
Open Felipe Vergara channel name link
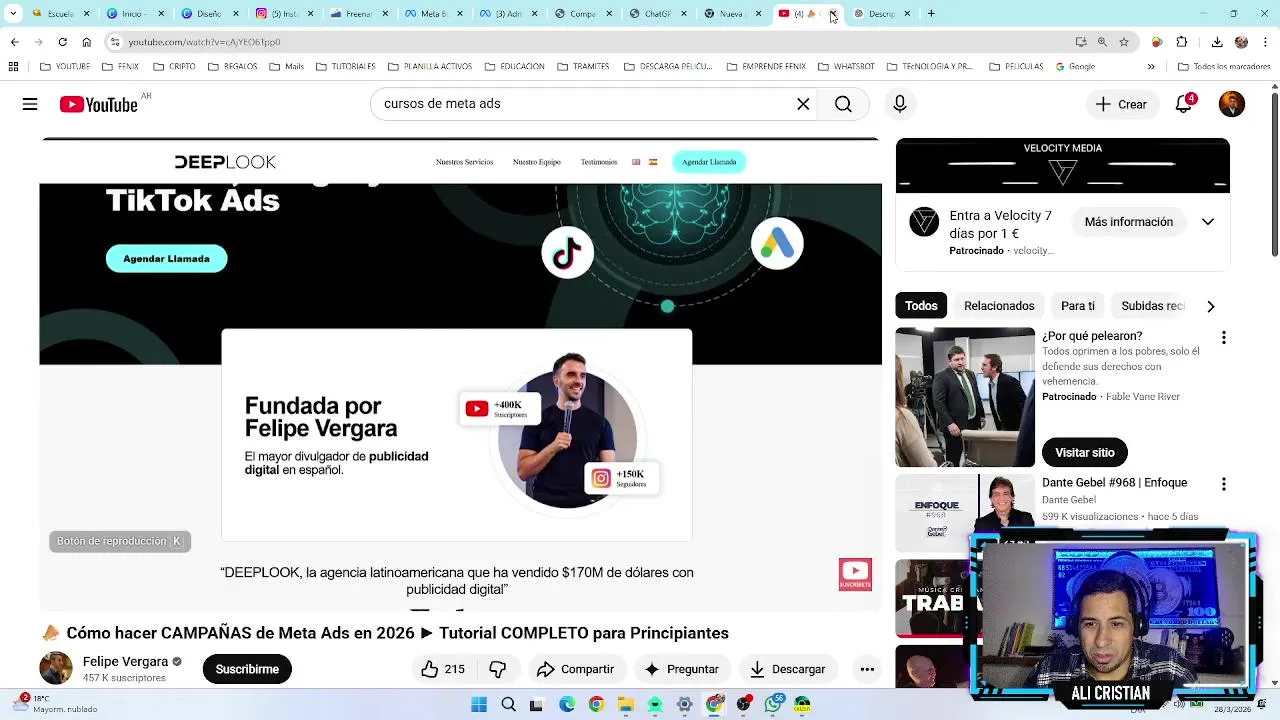(125, 662)
